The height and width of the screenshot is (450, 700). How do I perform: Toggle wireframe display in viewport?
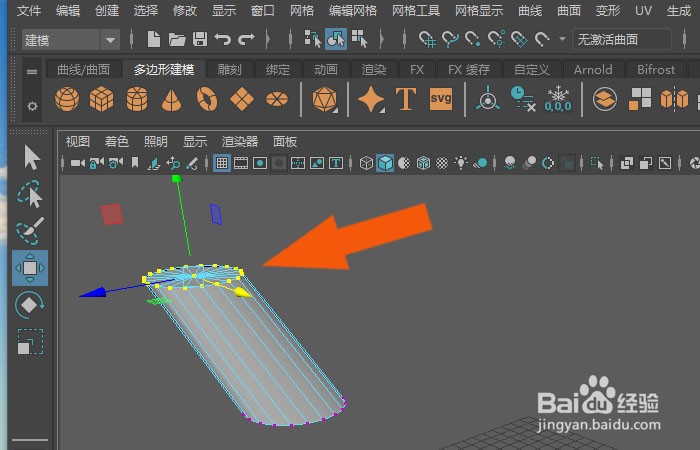coord(366,163)
